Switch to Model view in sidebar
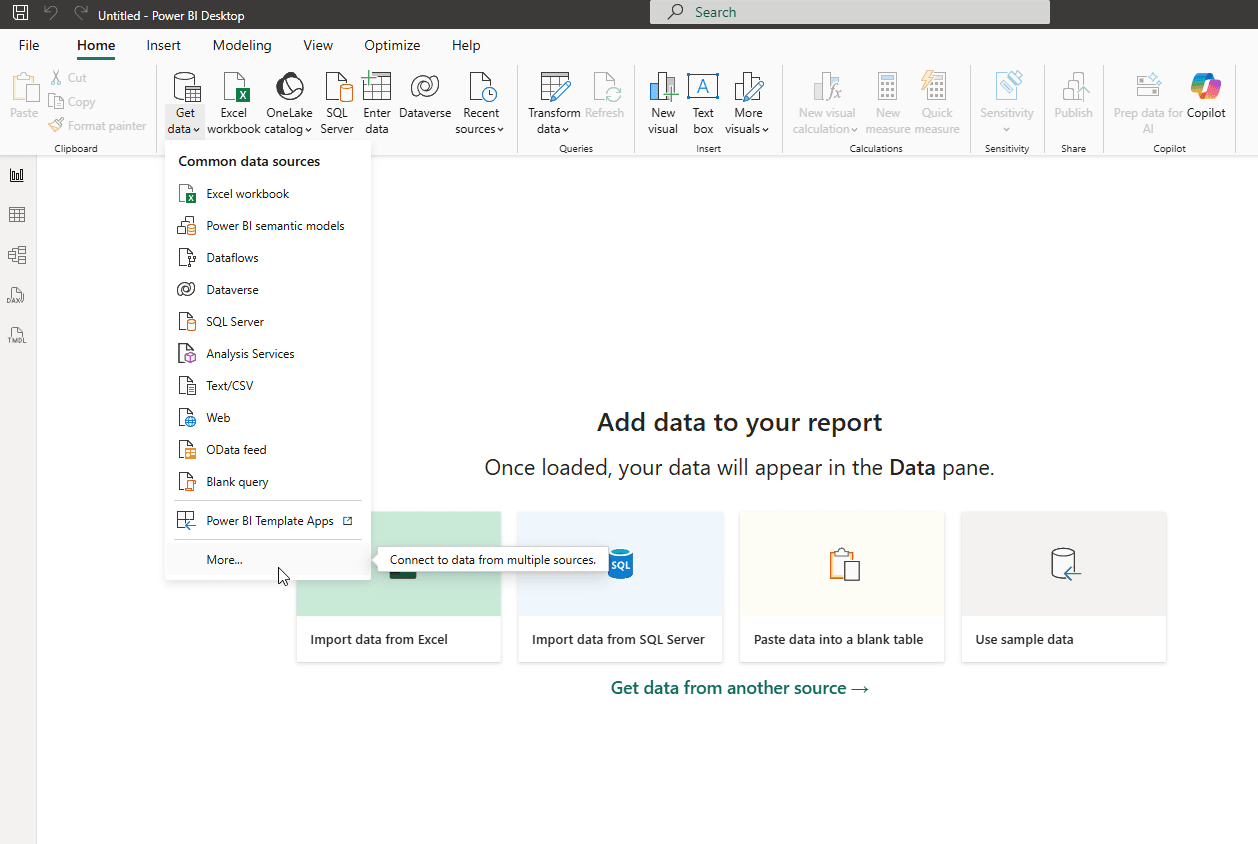Viewport: 1258px width, 844px height. pos(17,255)
